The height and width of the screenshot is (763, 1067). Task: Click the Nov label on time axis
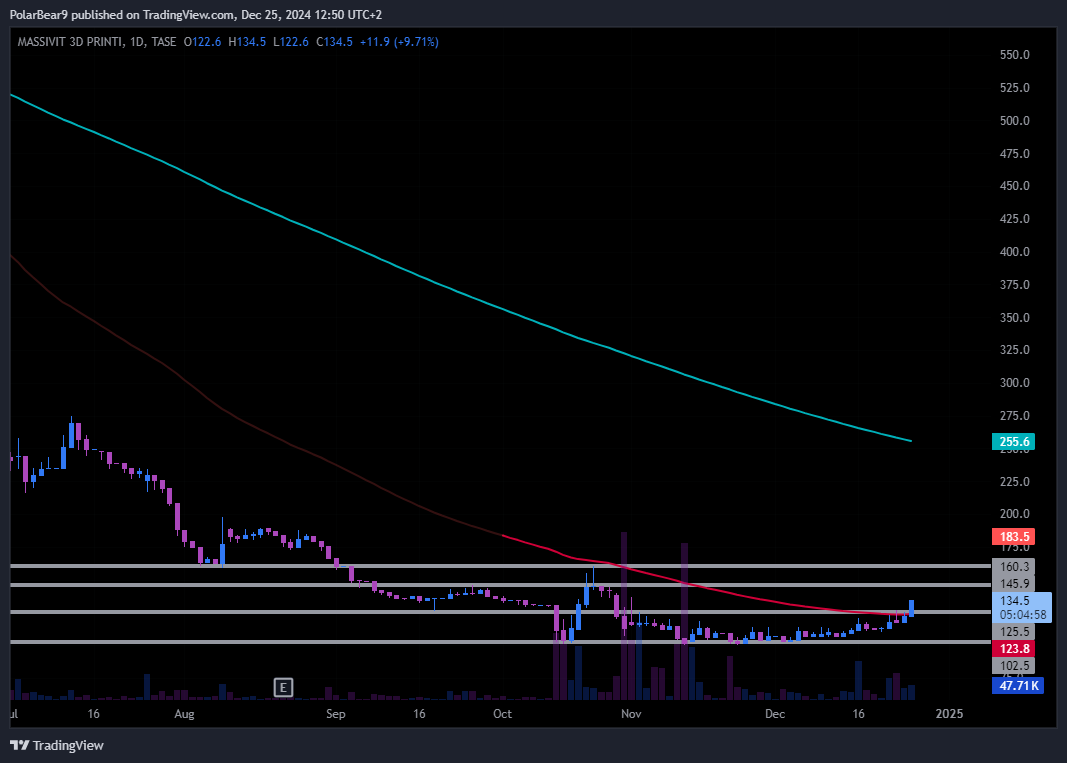(x=631, y=713)
